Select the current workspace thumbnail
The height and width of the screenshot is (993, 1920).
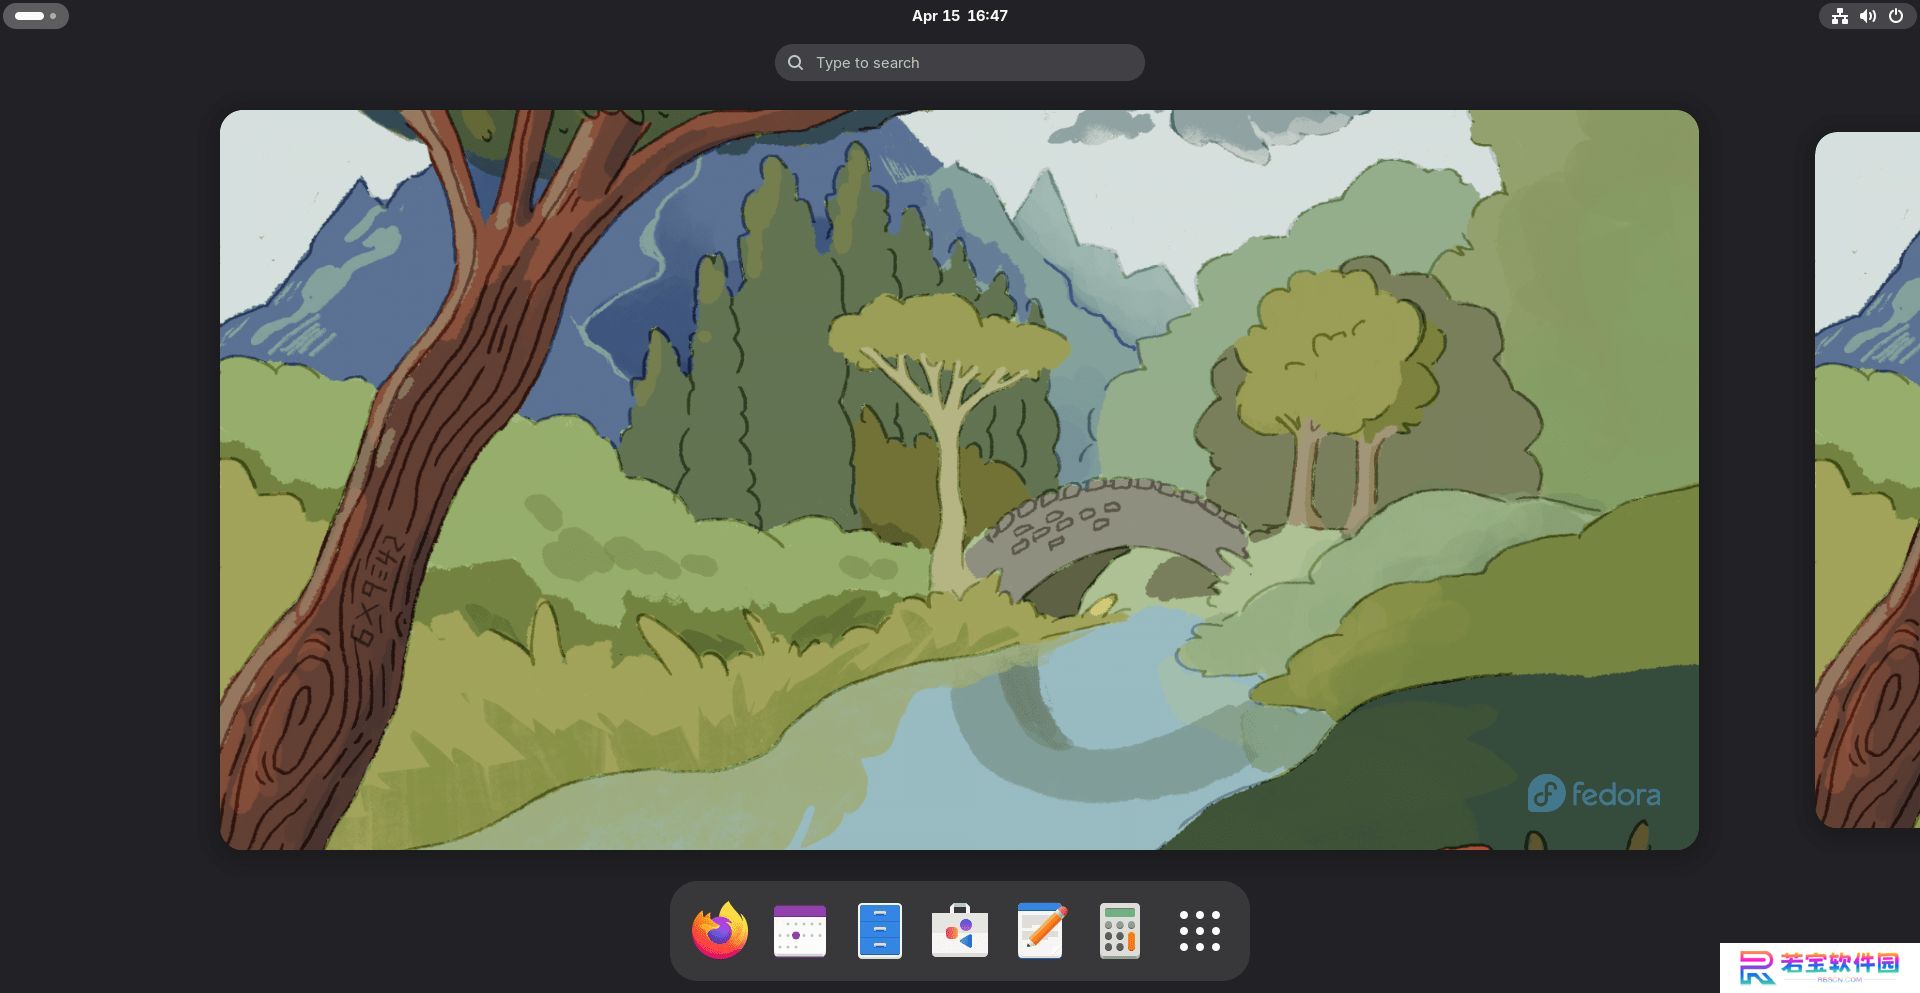(959, 480)
